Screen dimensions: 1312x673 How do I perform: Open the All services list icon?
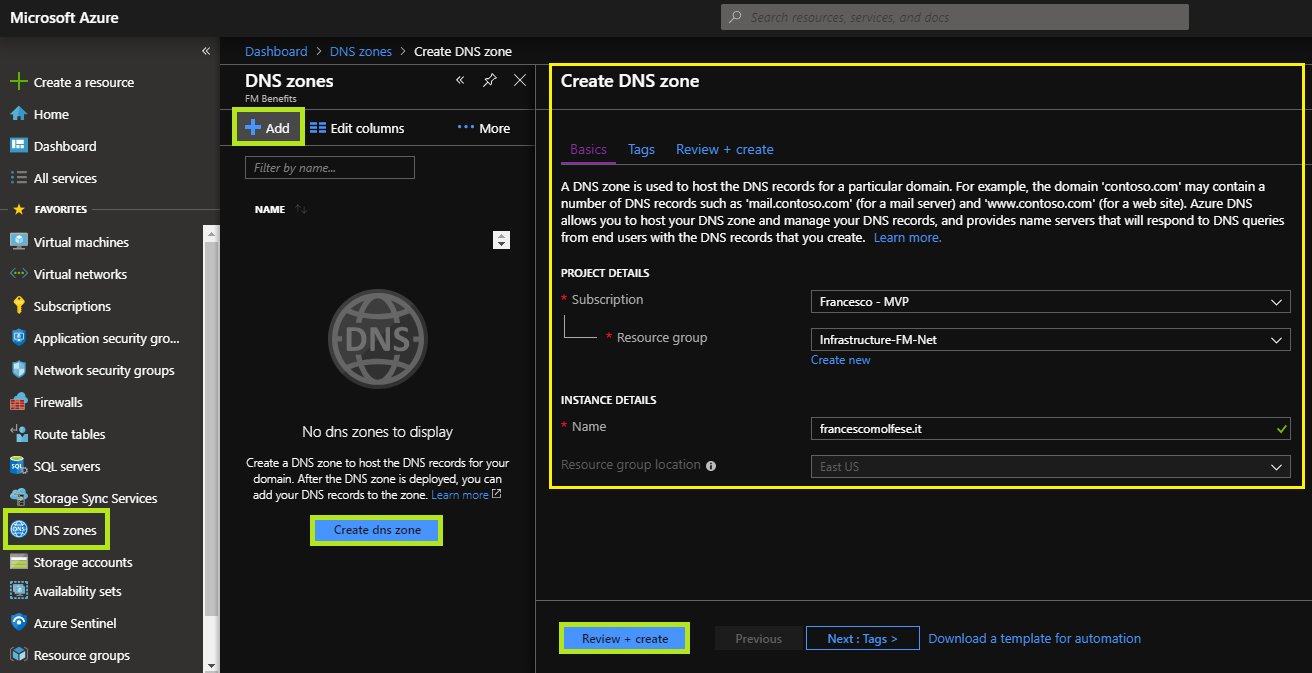[18, 178]
